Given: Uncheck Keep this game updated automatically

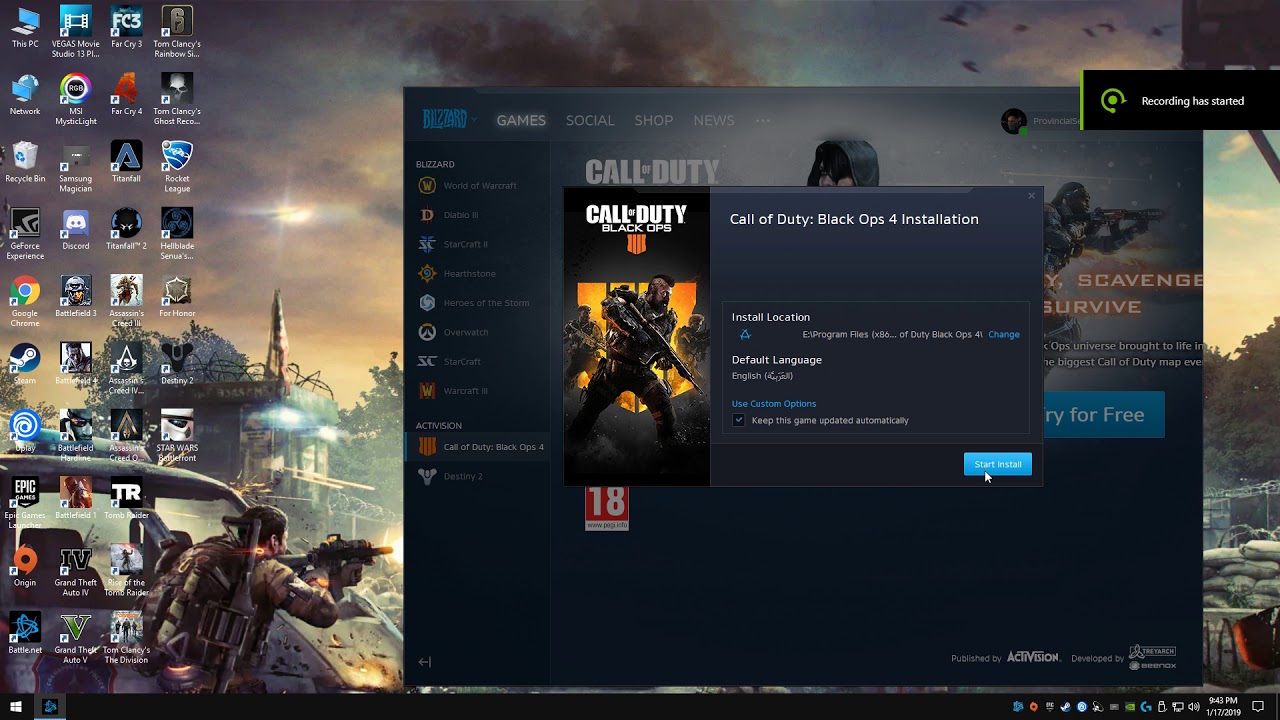Looking at the screenshot, I should [x=739, y=421].
